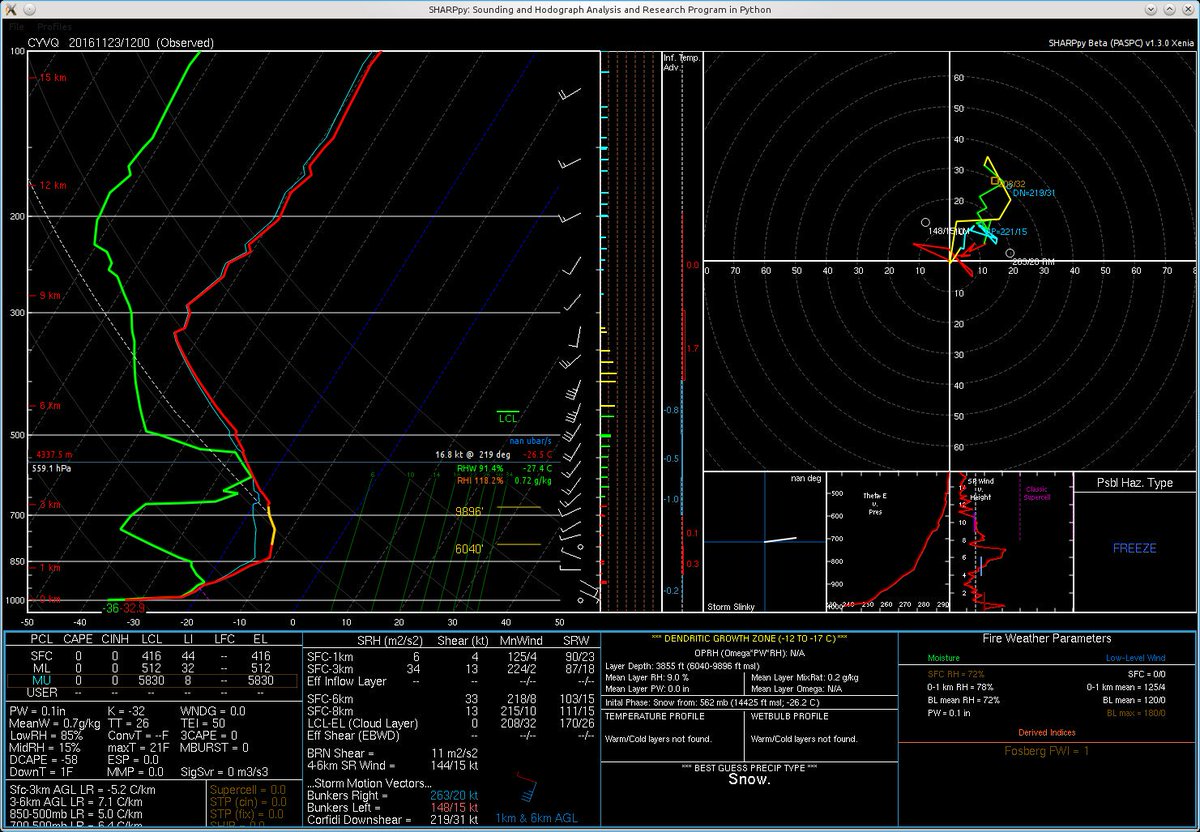Click the LowRH = 85% value
The image size is (1200, 832).
(x=46, y=736)
